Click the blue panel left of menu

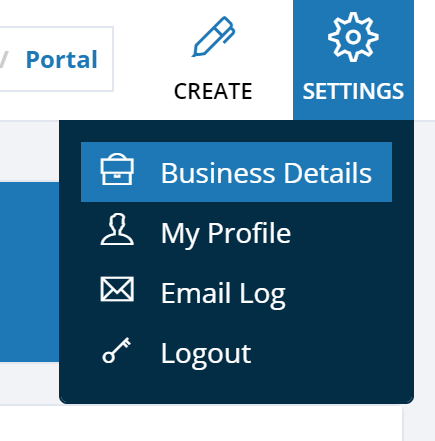pyautogui.click(x=29, y=272)
